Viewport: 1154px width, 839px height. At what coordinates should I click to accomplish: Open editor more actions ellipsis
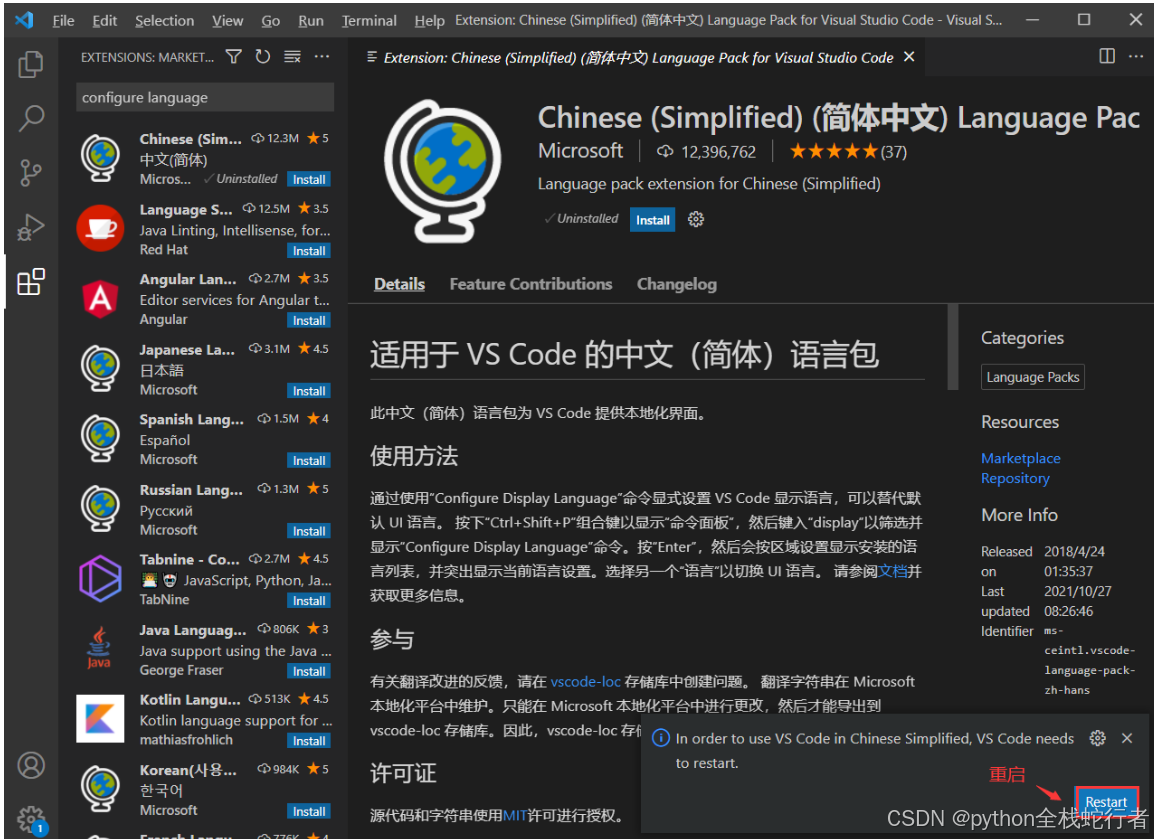[x=1136, y=57]
